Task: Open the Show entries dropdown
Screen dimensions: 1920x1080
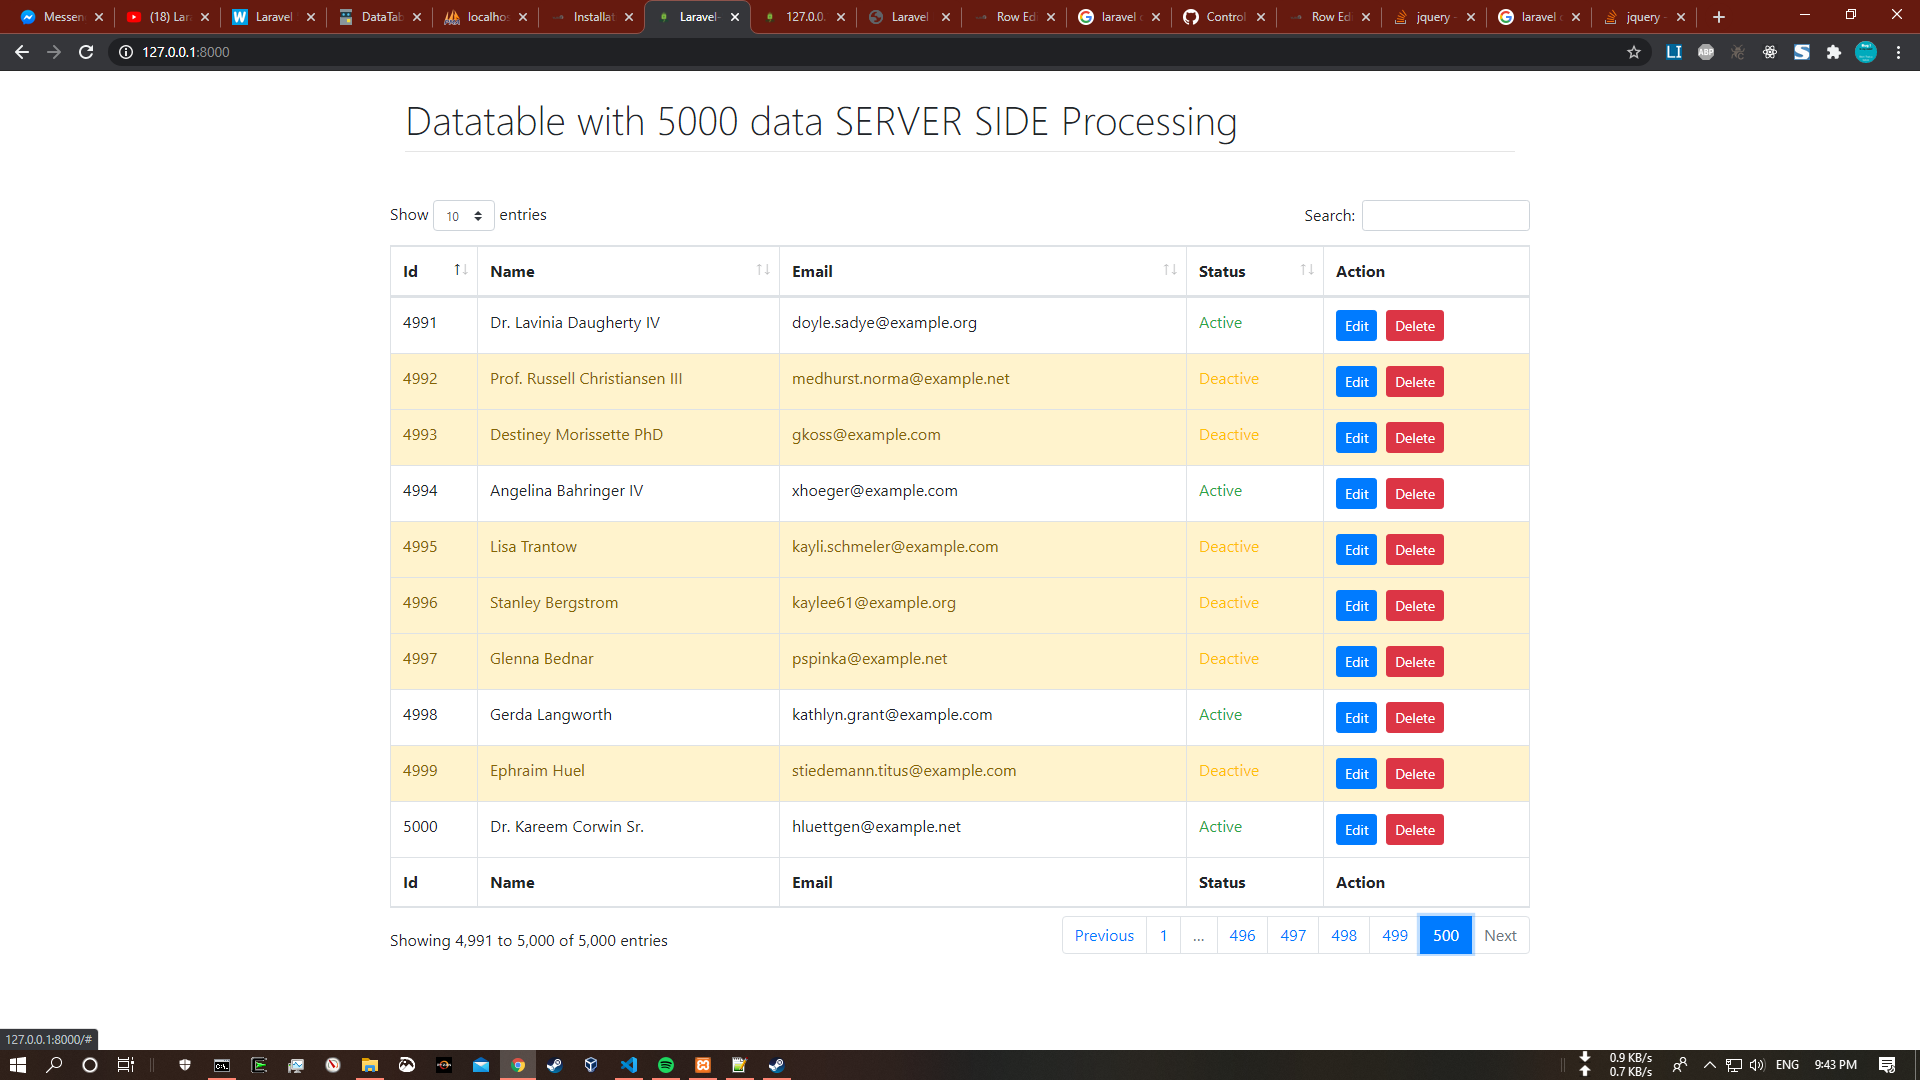Action: pos(463,216)
